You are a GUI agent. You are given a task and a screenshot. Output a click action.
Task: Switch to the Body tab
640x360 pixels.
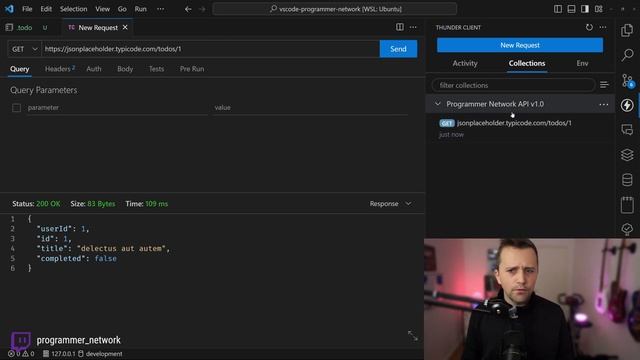click(x=125, y=69)
